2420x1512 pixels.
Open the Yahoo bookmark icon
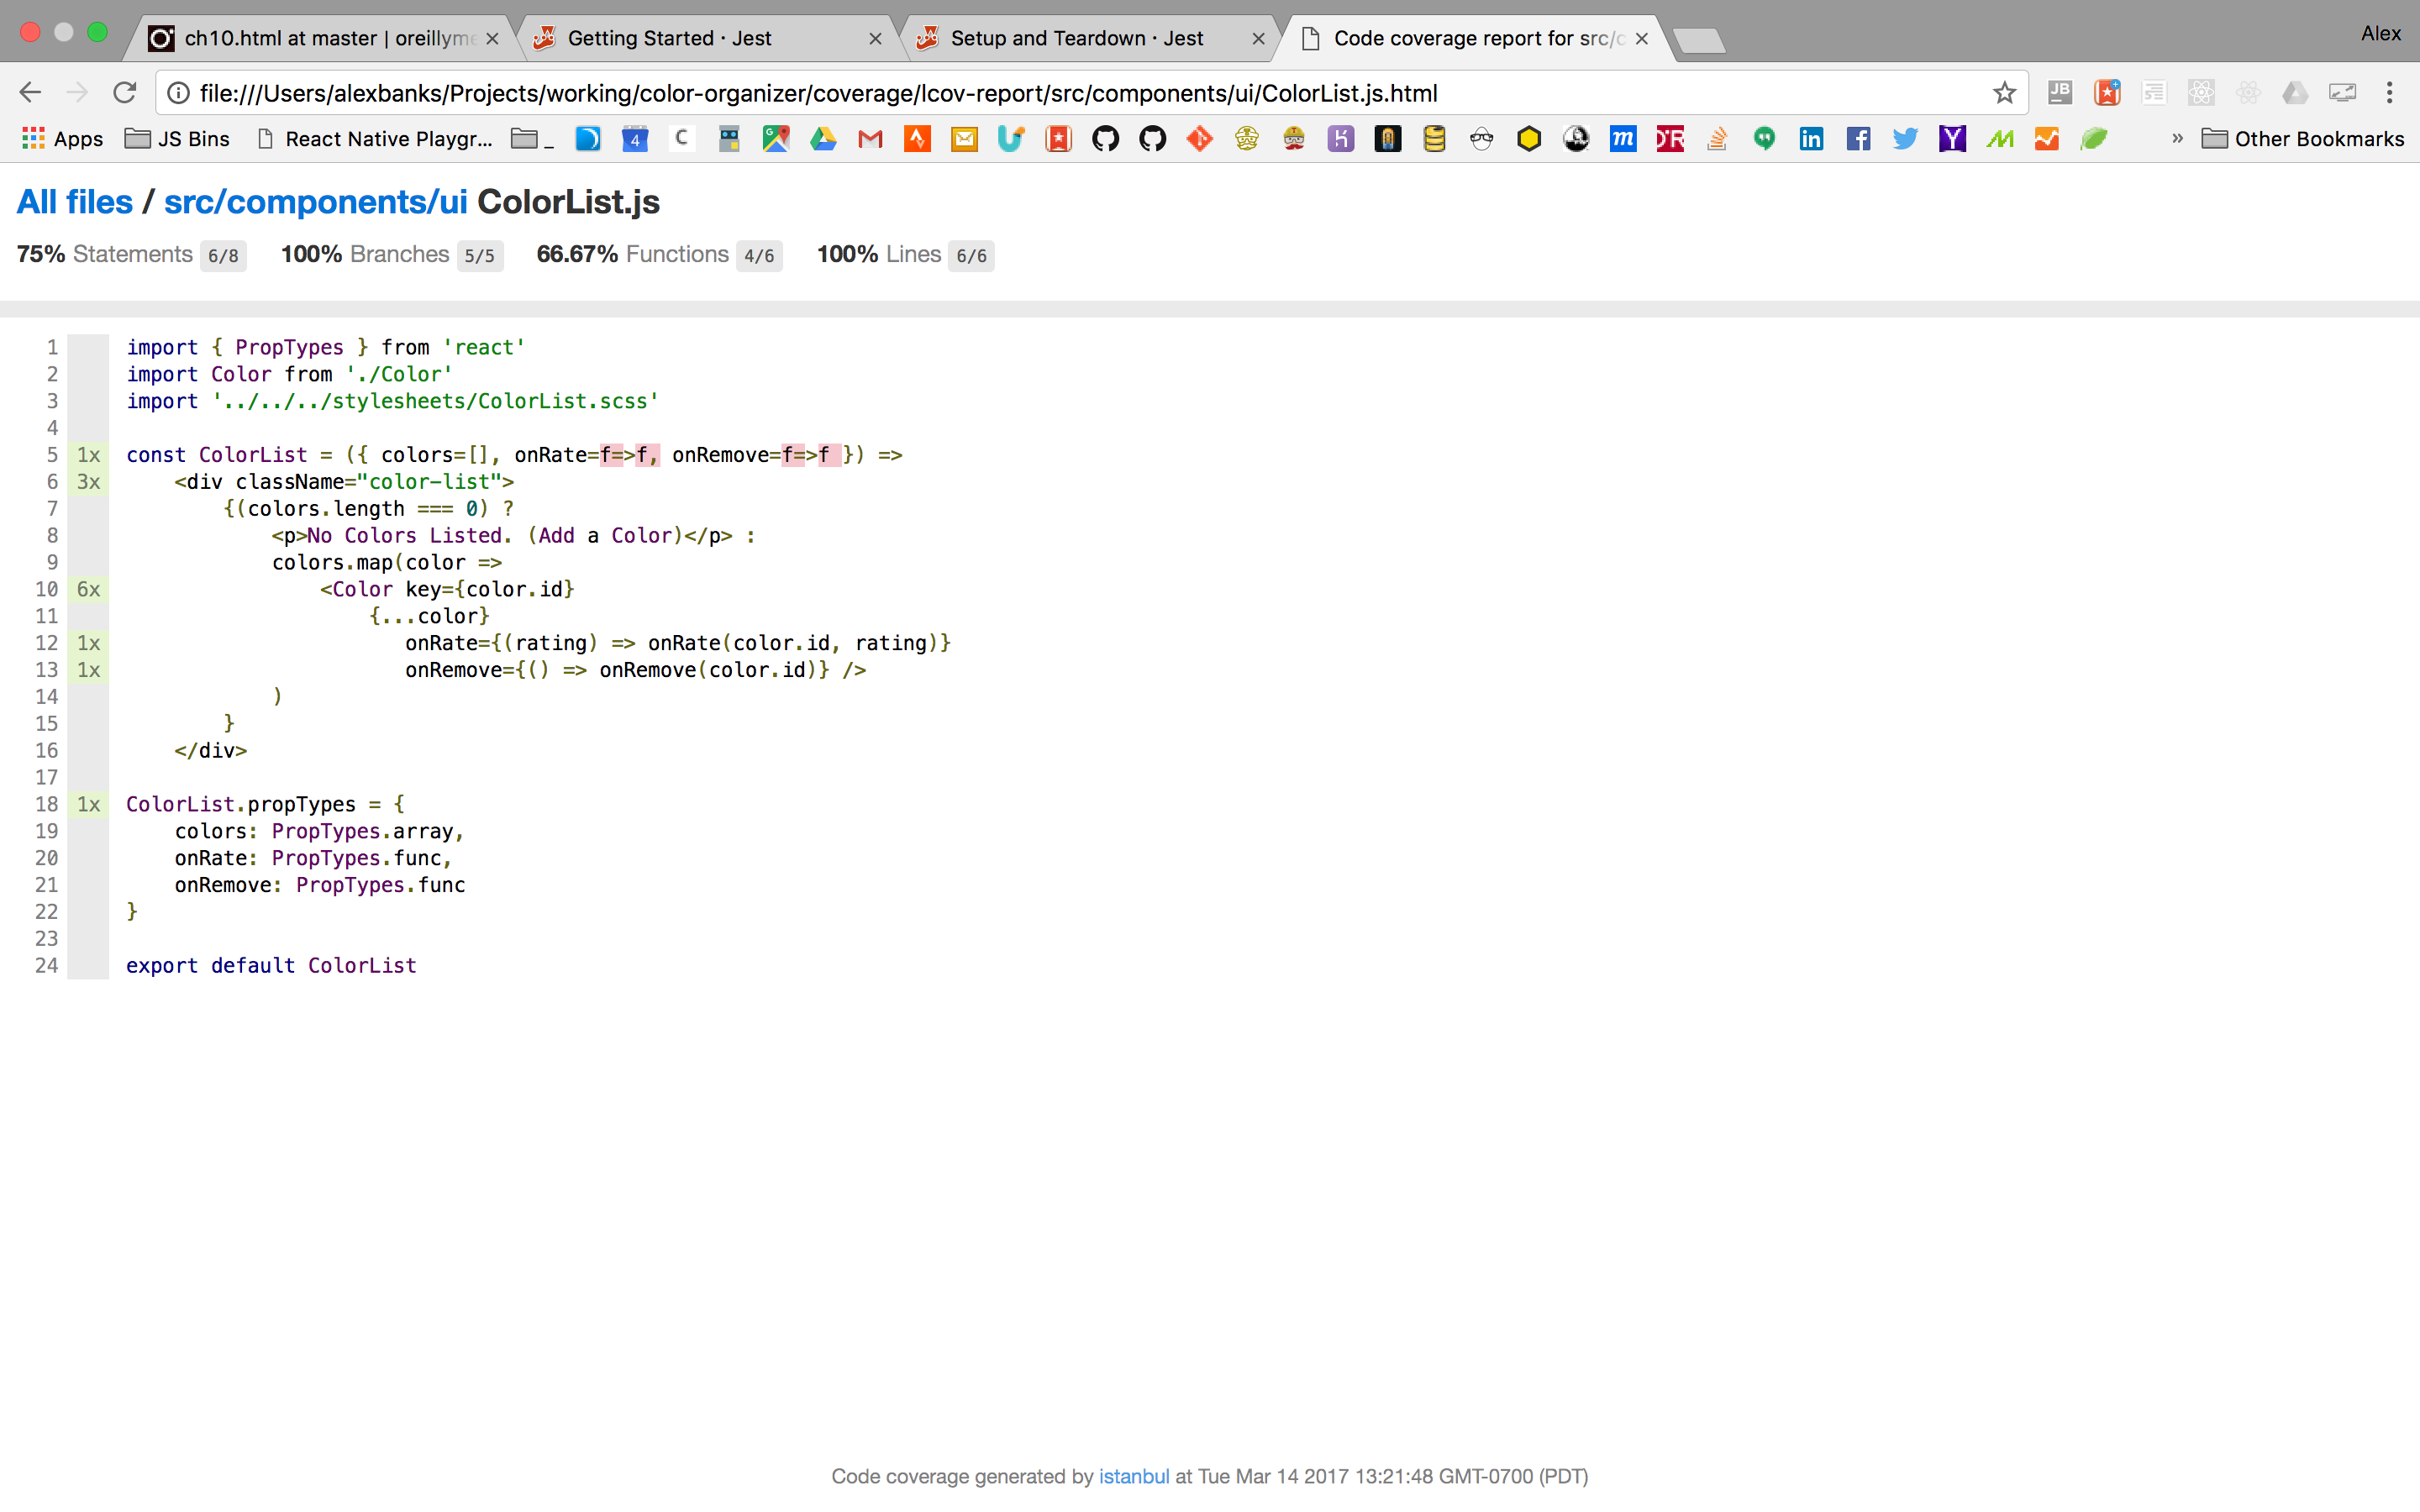(x=1952, y=139)
